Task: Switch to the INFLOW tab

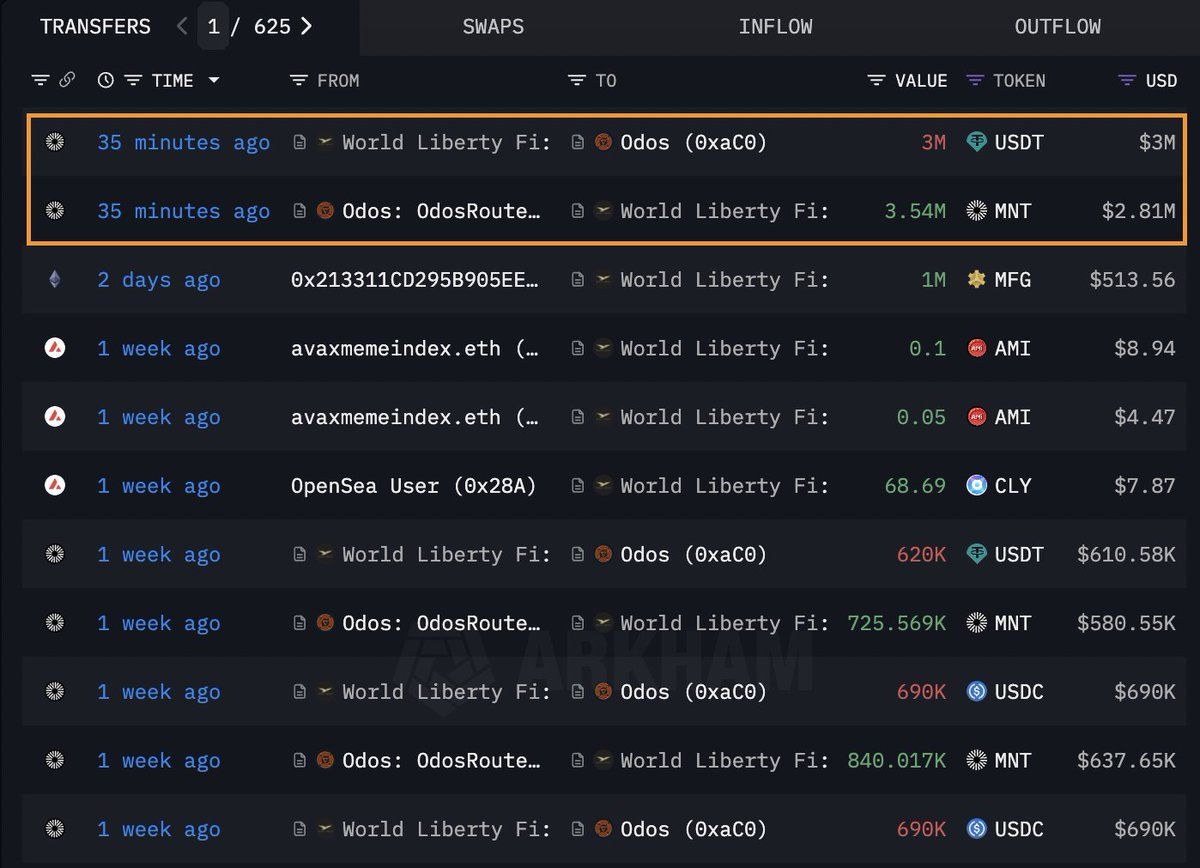Action: [775, 27]
